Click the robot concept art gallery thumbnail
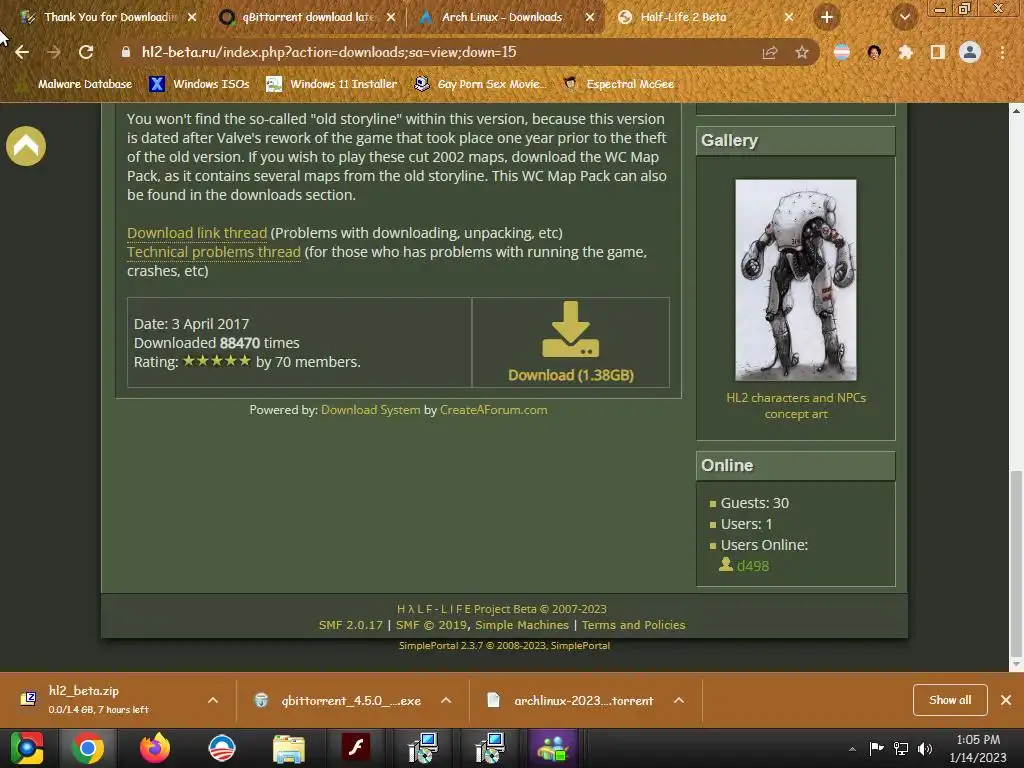 coord(795,280)
